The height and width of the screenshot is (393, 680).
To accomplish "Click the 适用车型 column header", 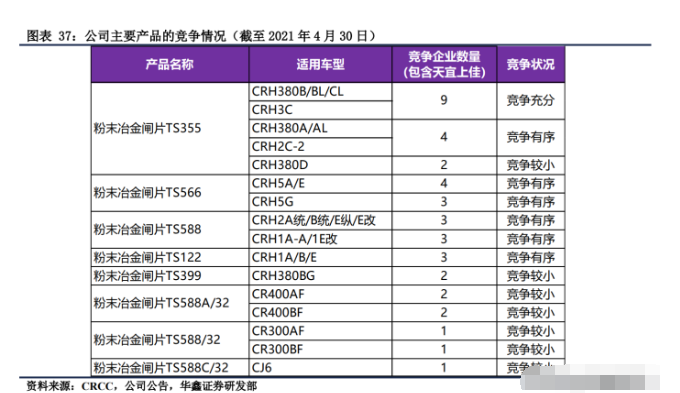I will click(320, 65).
